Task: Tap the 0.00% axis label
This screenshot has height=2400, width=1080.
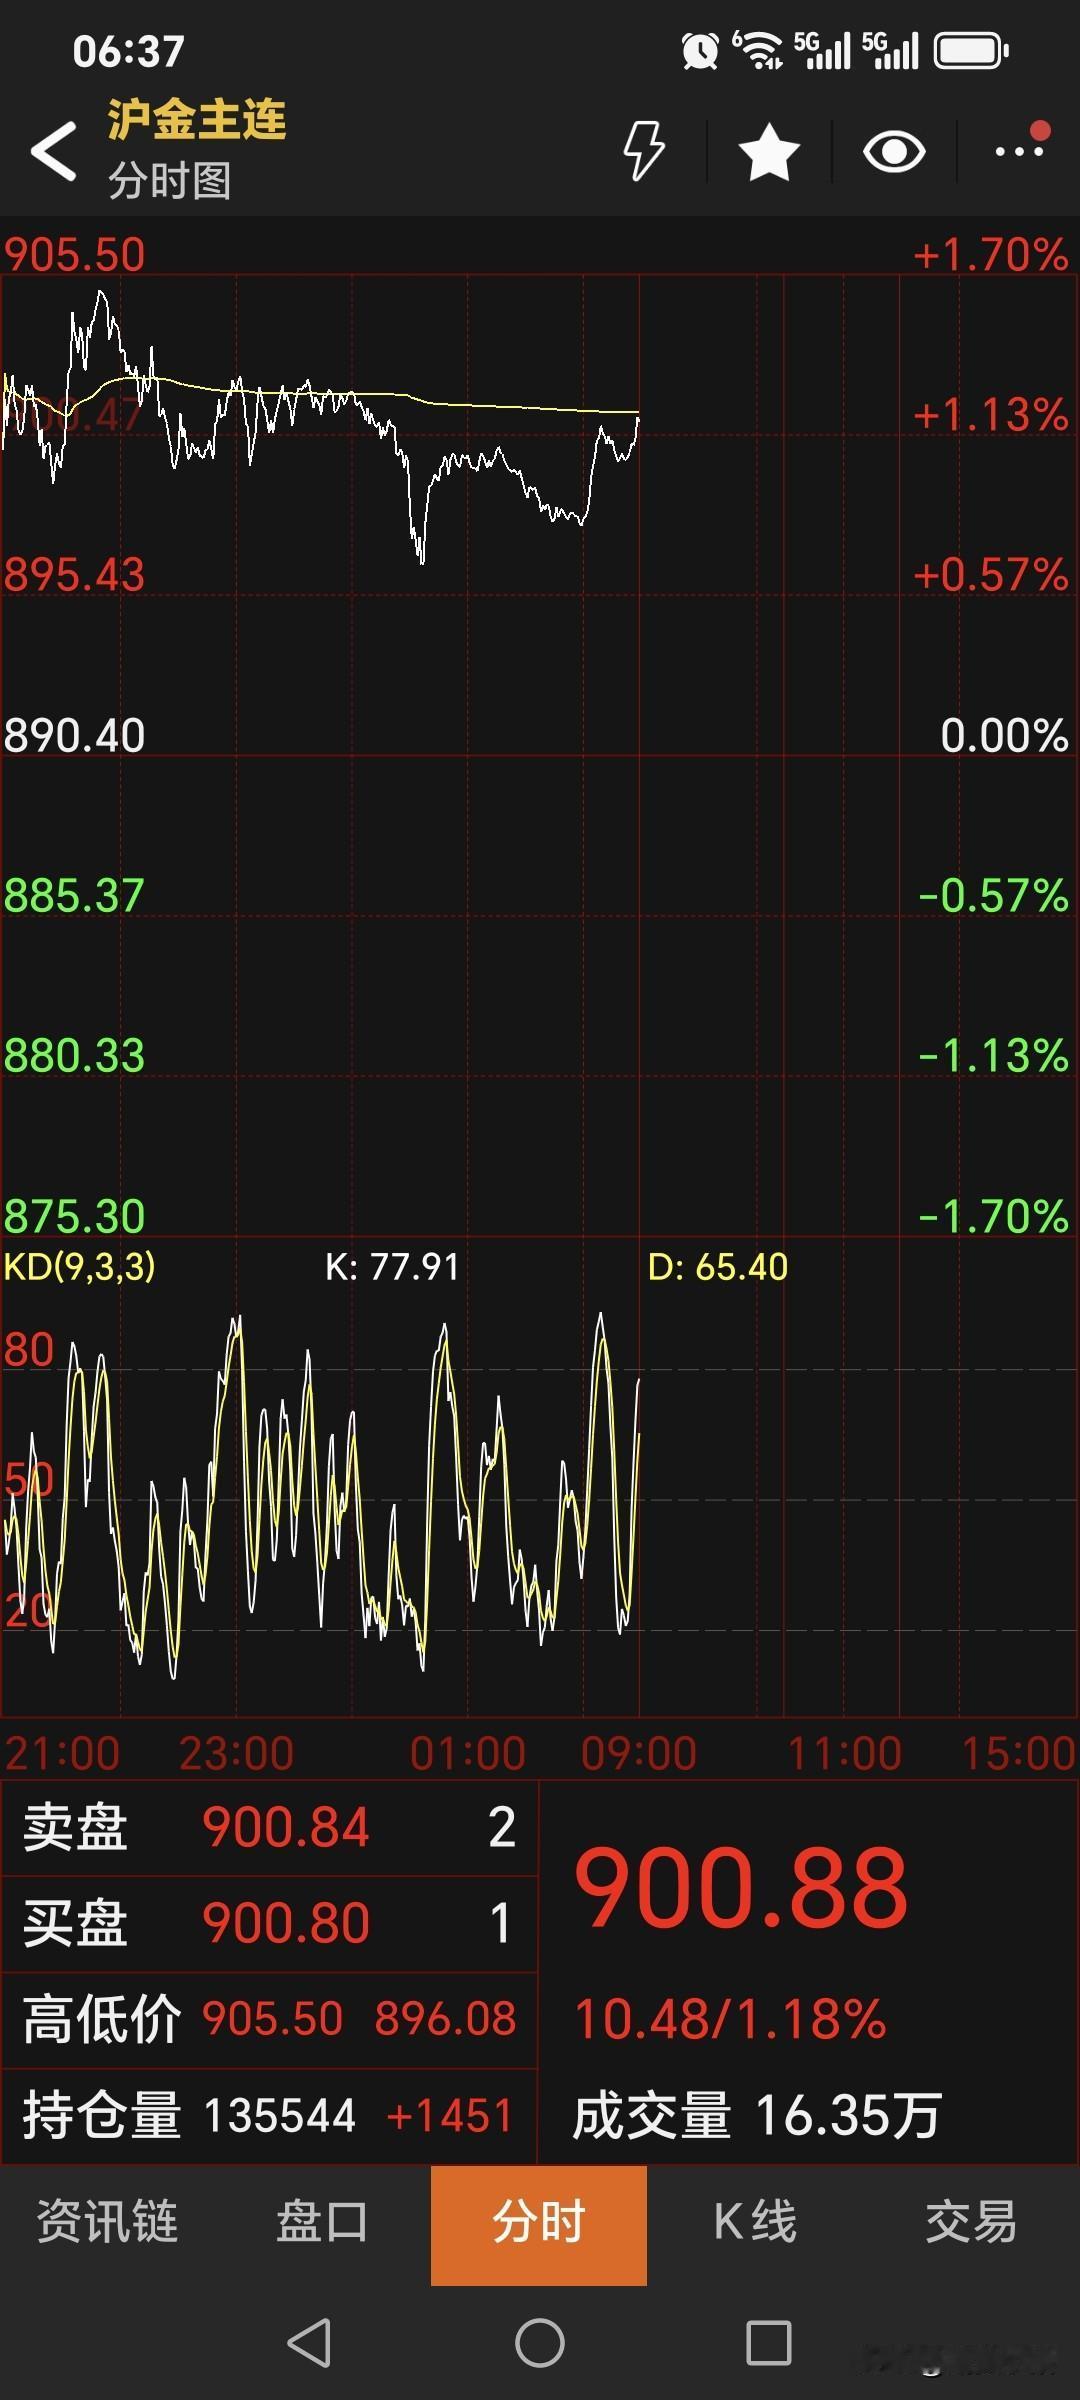Action: click(x=1005, y=735)
